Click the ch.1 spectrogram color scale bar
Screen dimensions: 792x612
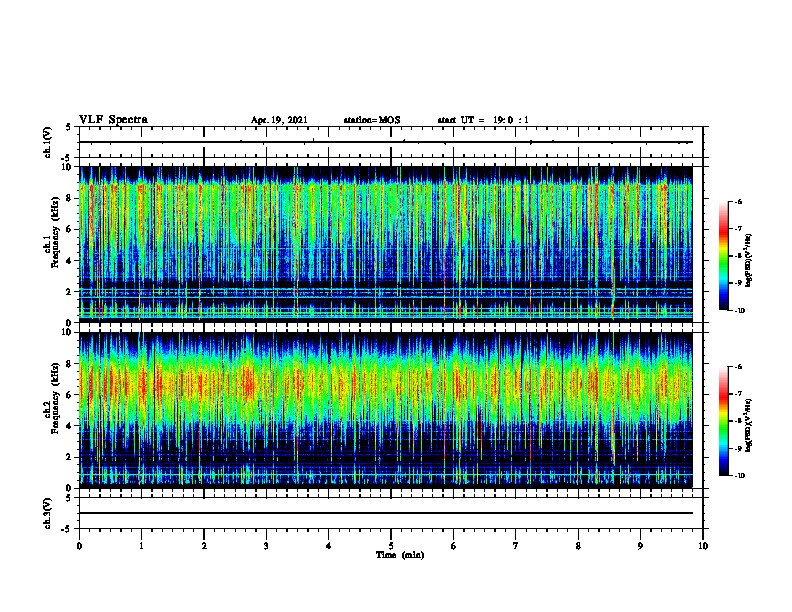click(x=723, y=256)
